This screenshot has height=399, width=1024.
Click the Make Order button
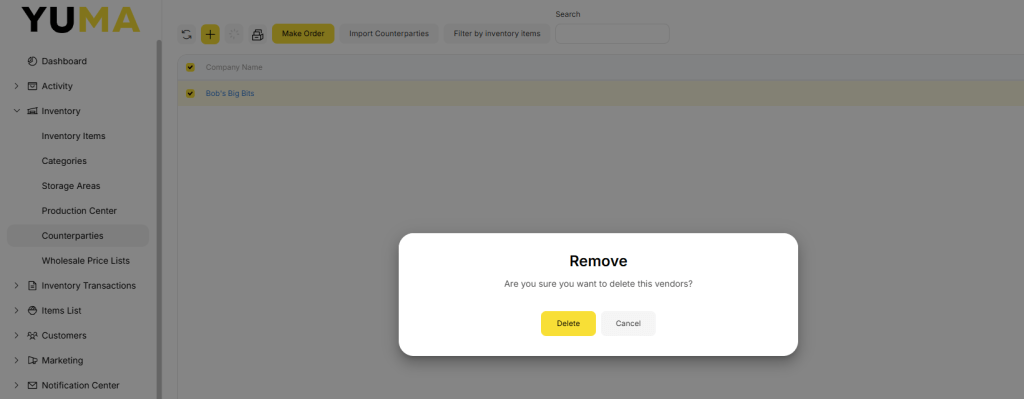pyautogui.click(x=303, y=34)
